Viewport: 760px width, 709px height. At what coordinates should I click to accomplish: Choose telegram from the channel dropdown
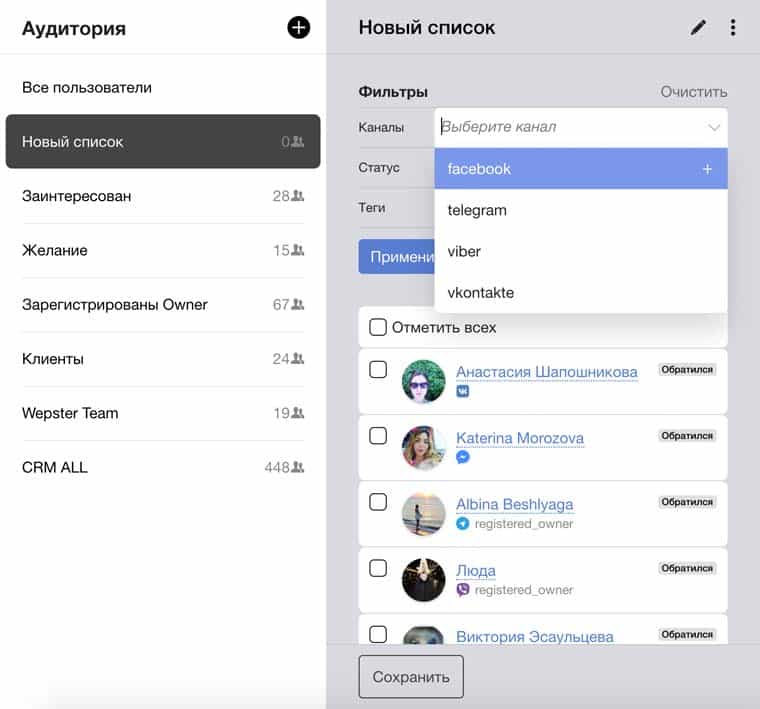click(x=477, y=210)
